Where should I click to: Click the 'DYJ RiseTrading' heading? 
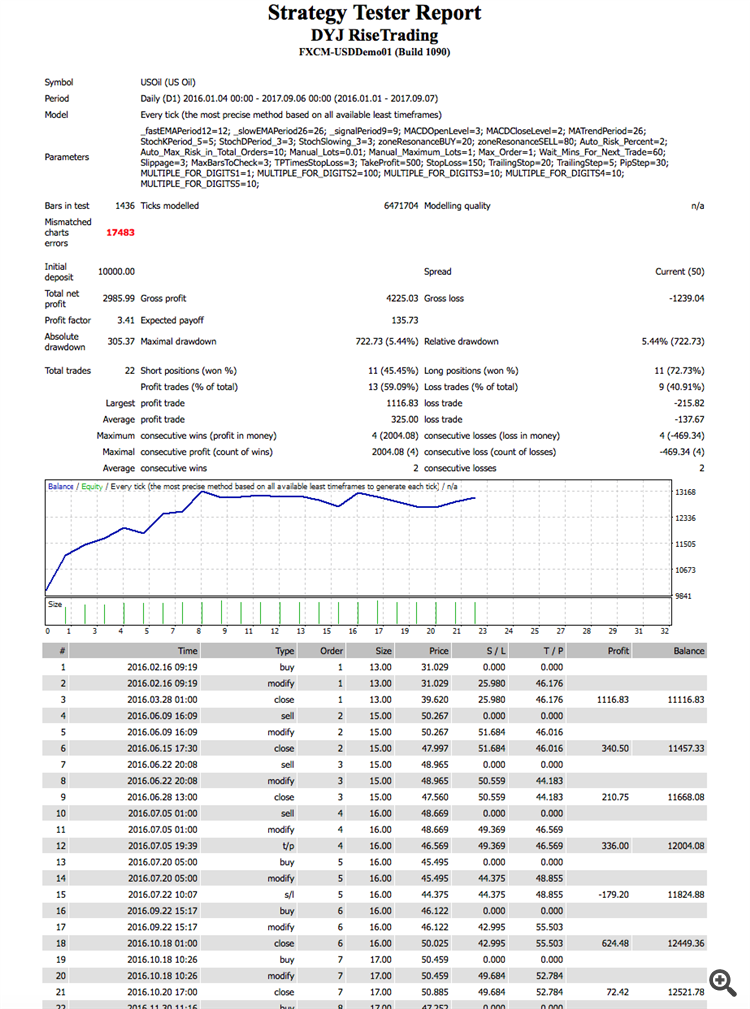tap(374, 35)
